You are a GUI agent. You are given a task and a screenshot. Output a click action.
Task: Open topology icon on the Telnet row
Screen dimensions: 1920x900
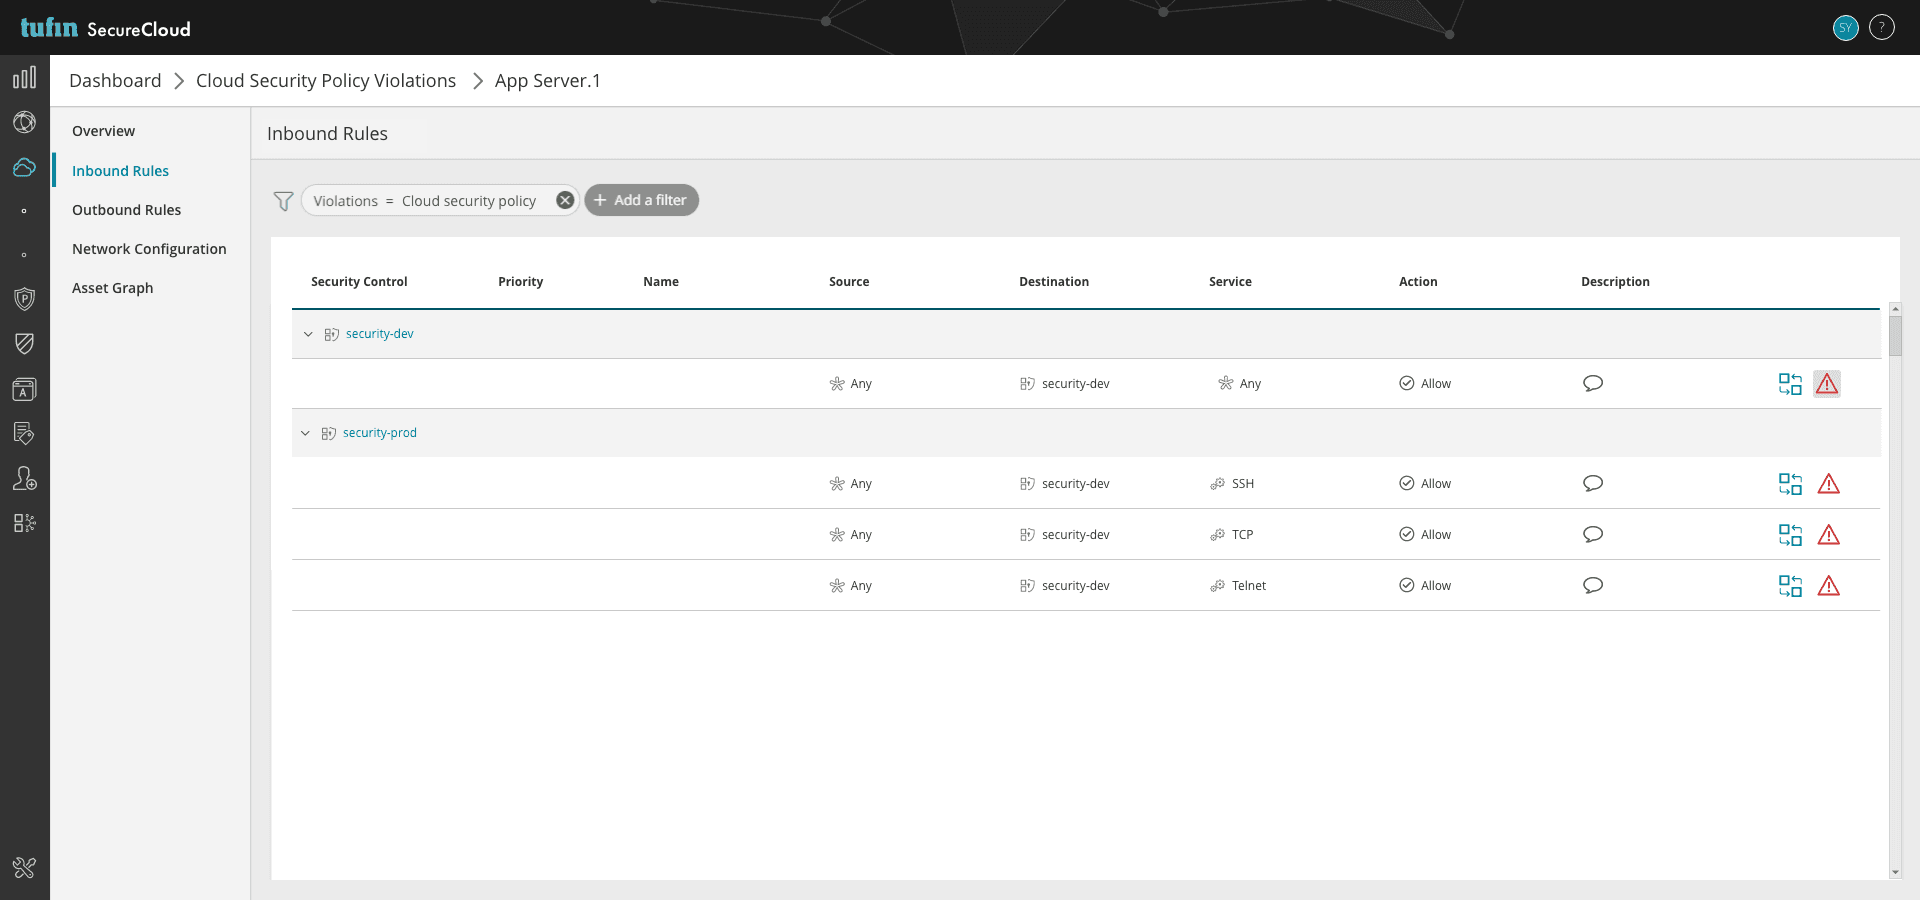[1790, 586]
